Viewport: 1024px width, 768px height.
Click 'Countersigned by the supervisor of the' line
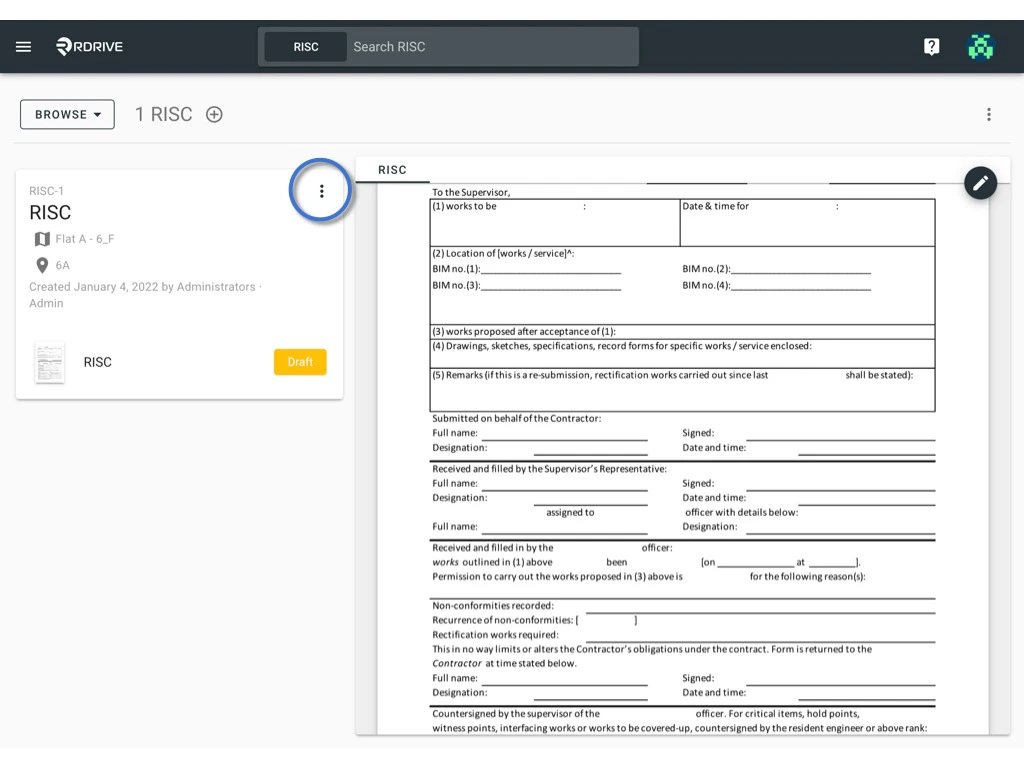(645, 714)
